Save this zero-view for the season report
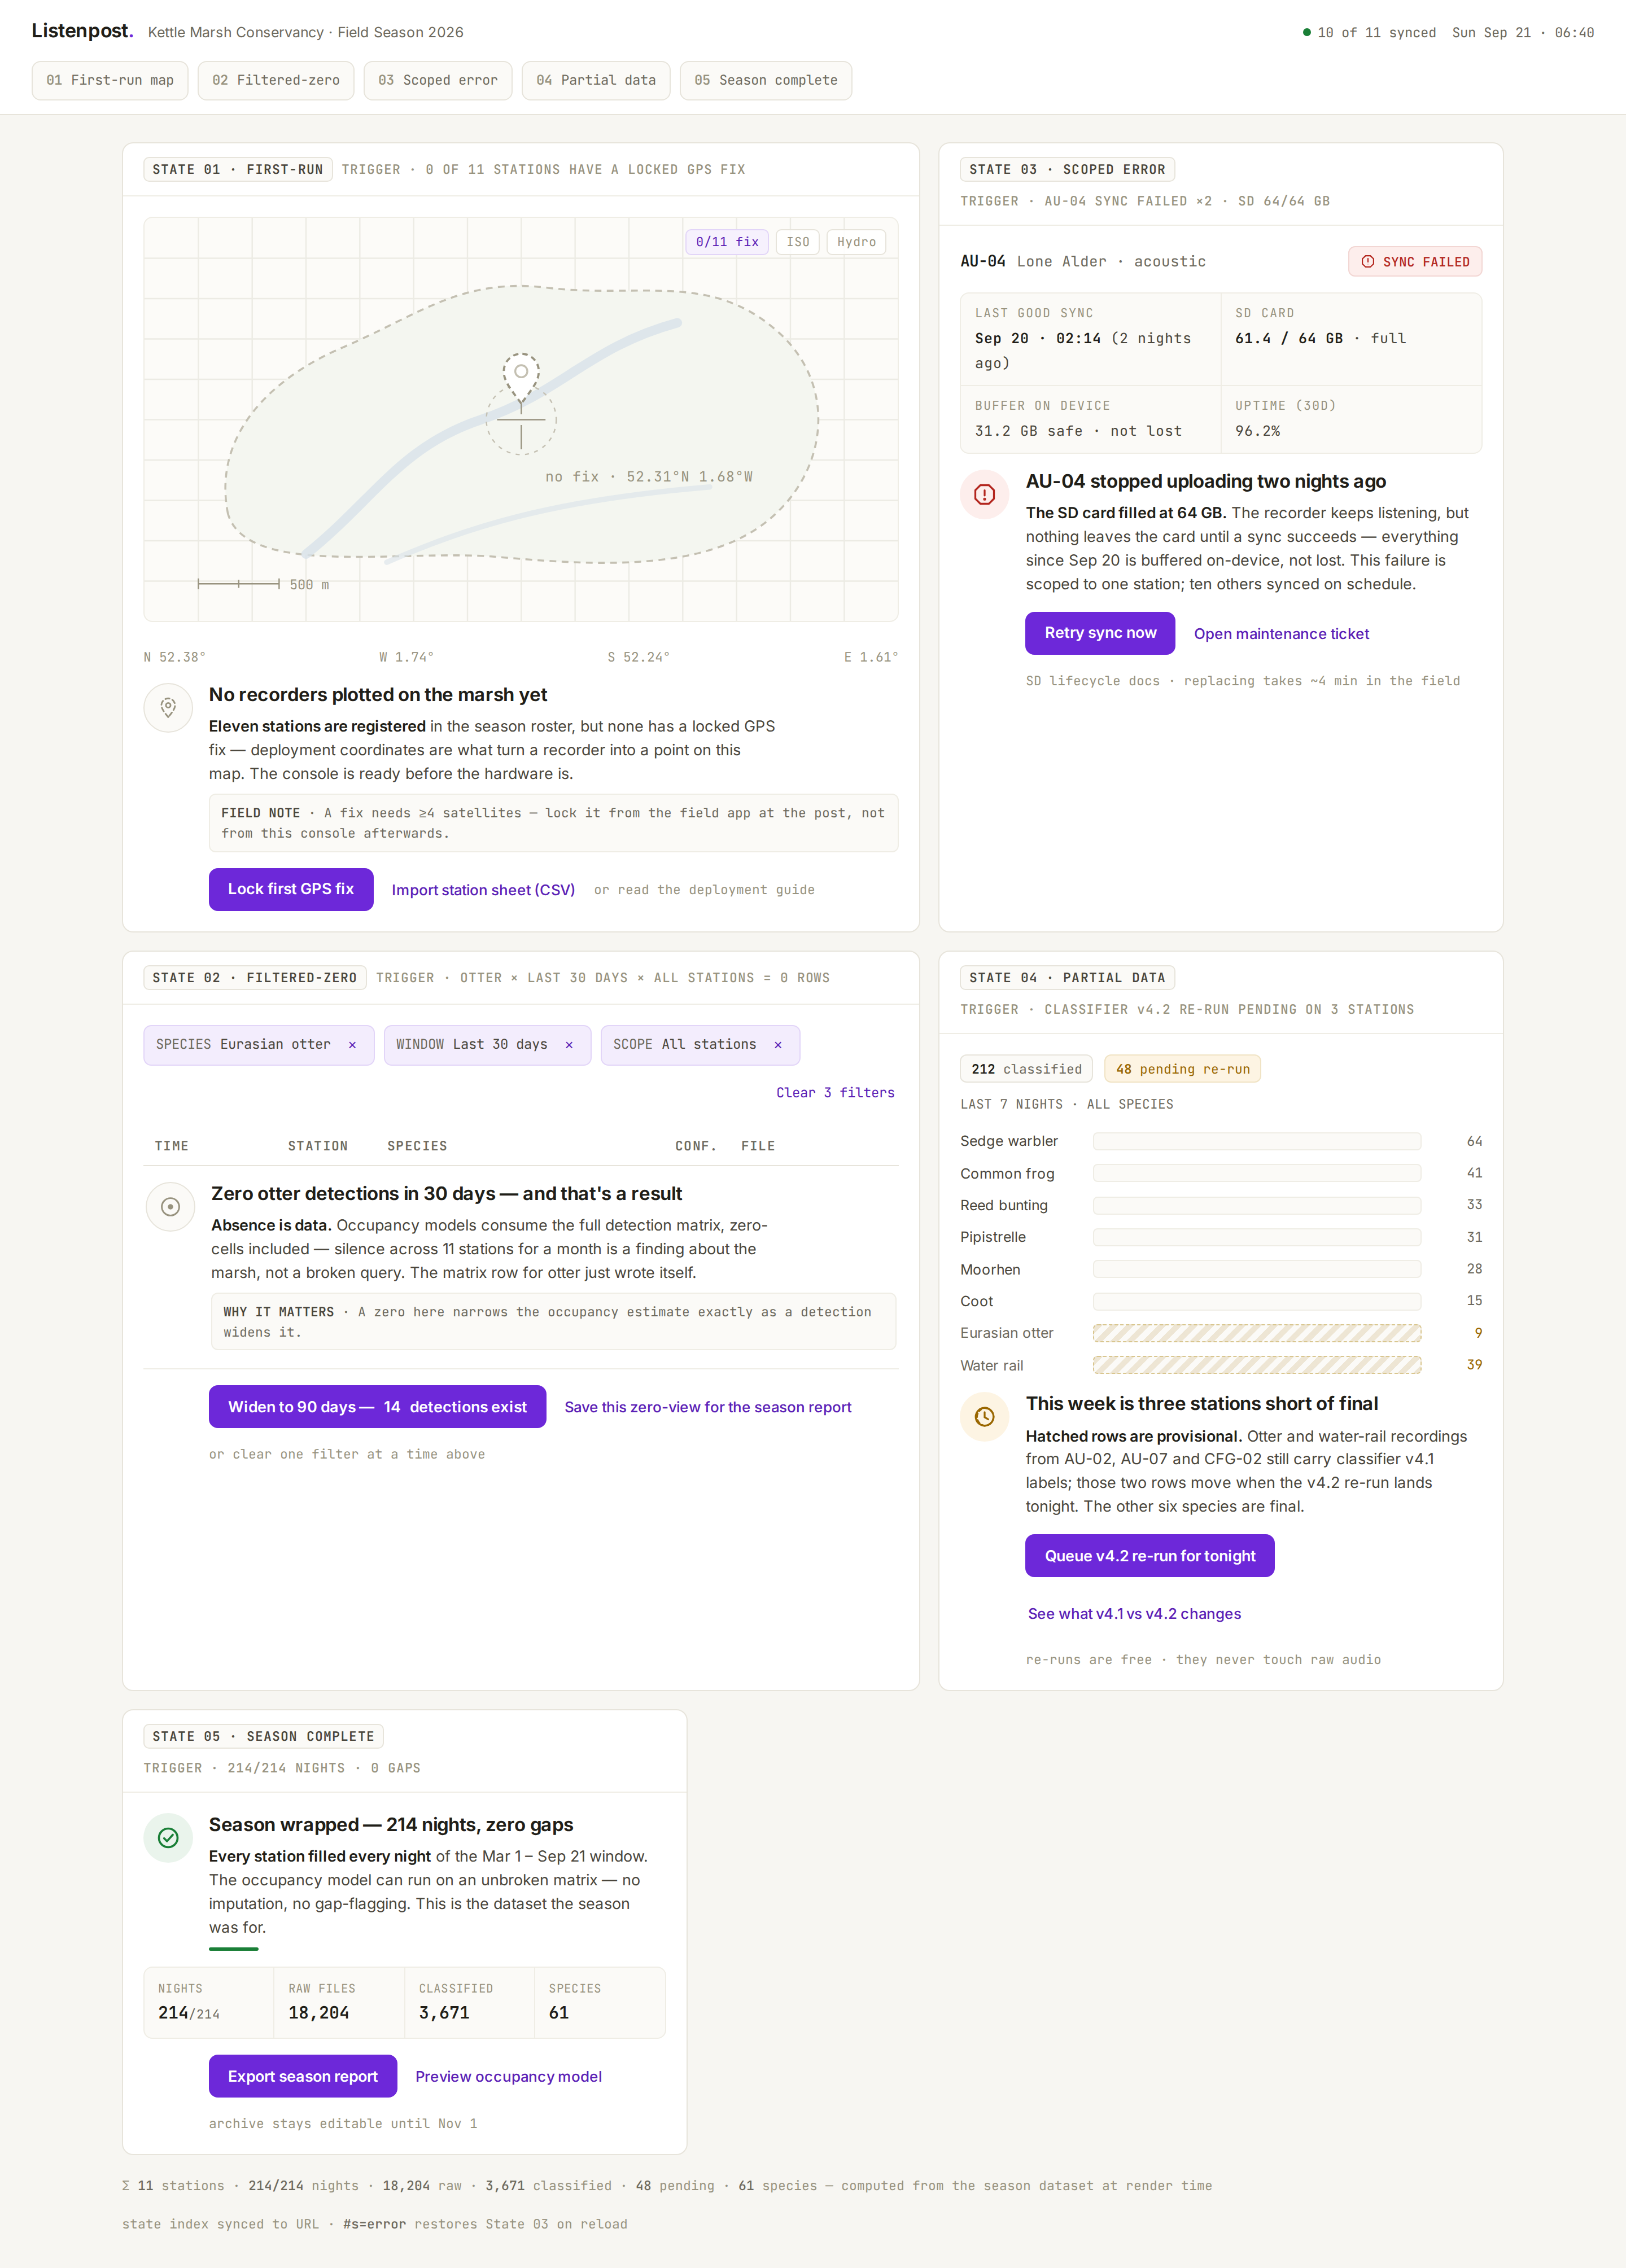This screenshot has height=2268, width=1626. (708, 1407)
